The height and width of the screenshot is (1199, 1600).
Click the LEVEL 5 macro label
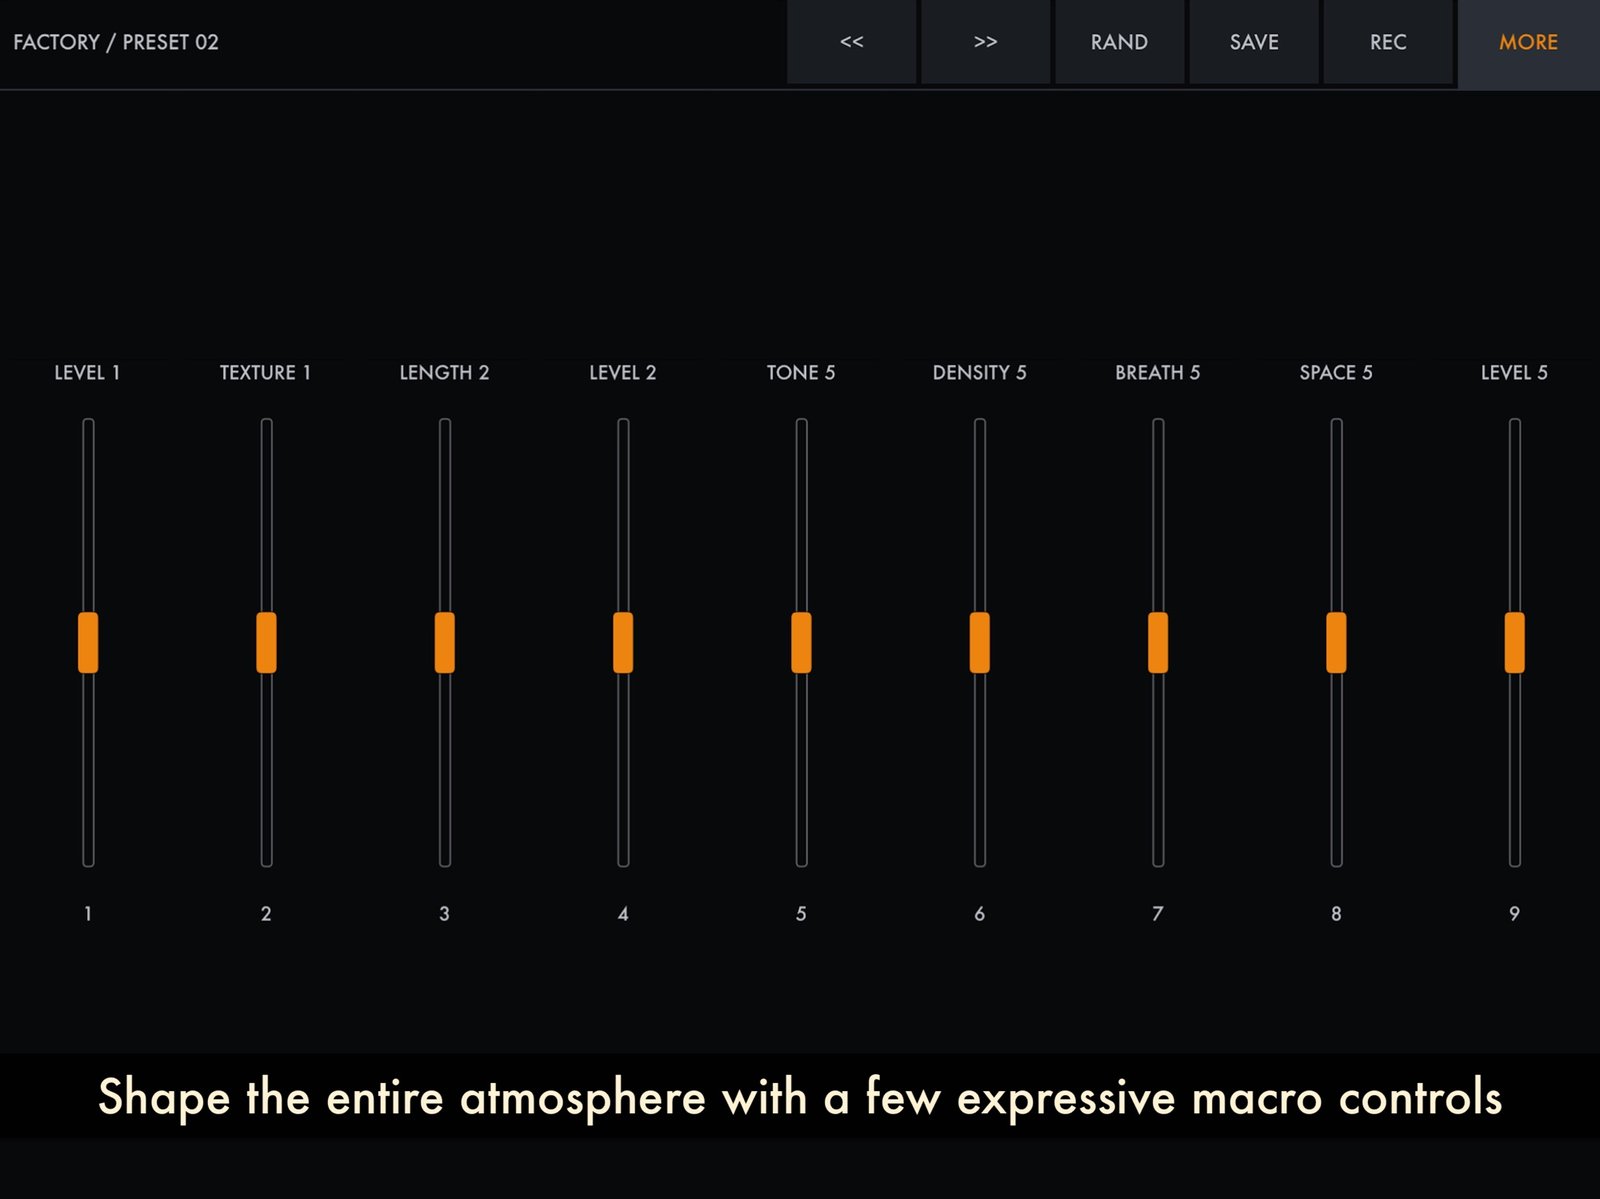tap(1514, 372)
